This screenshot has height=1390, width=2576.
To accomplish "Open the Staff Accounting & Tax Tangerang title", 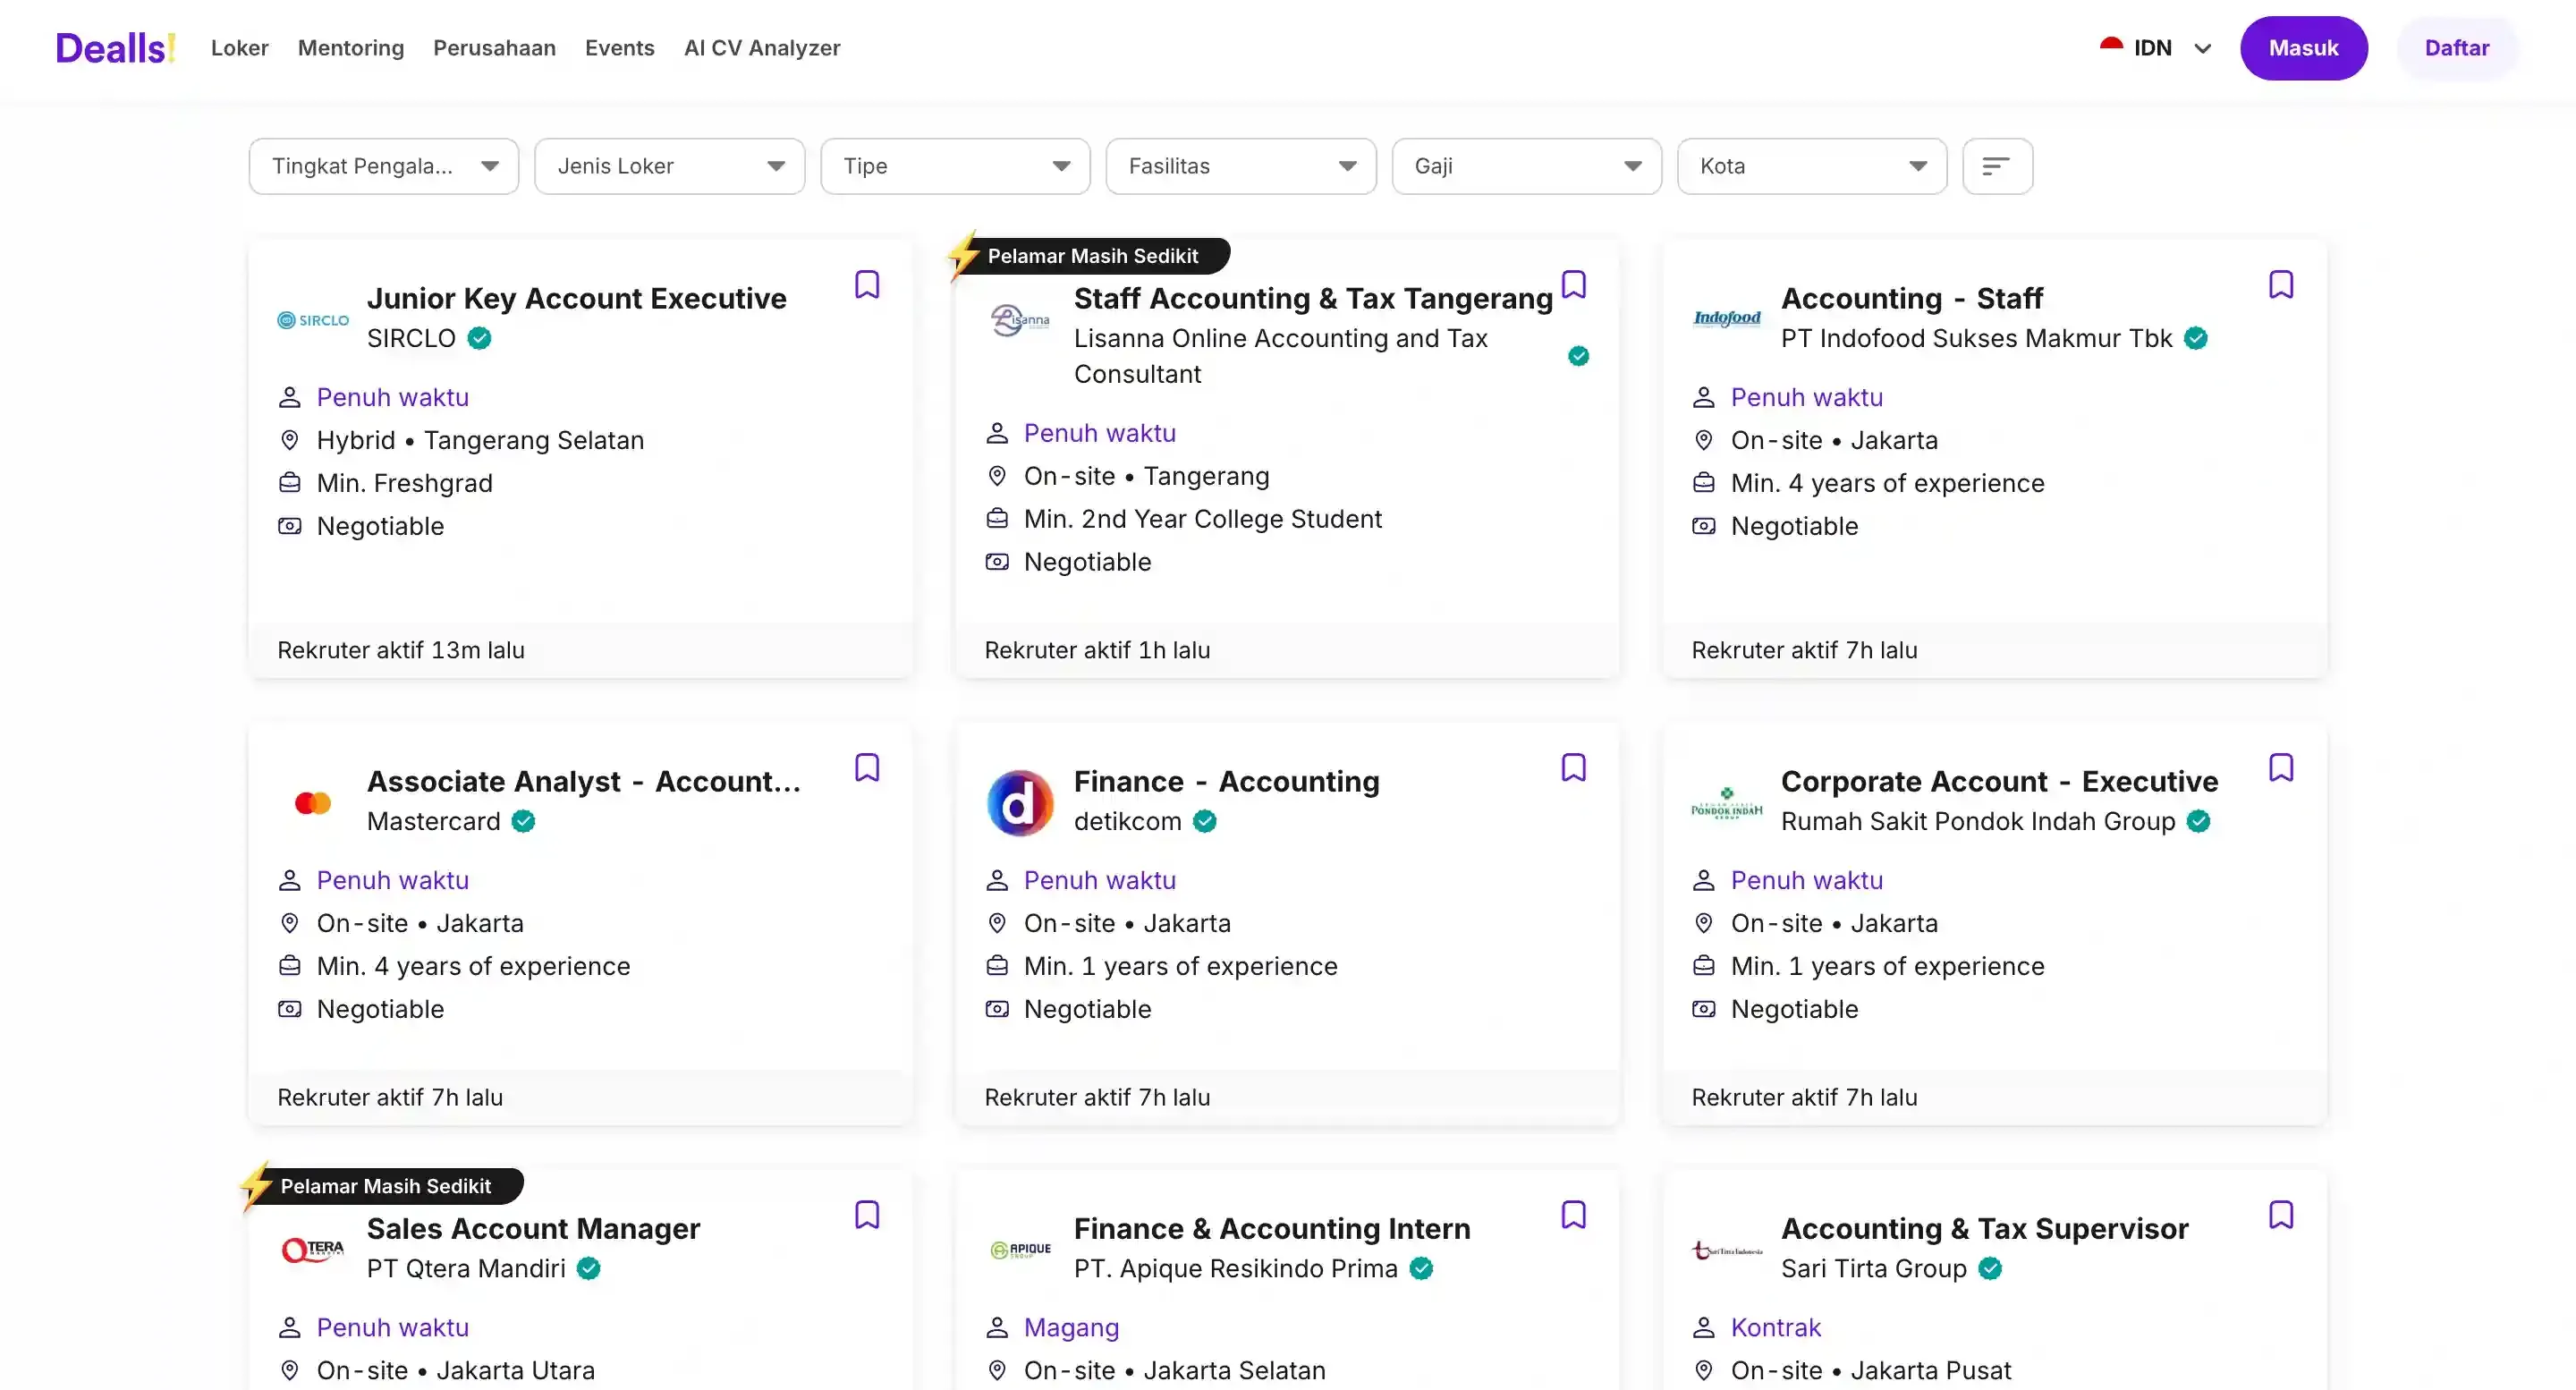I will 1313,298.
